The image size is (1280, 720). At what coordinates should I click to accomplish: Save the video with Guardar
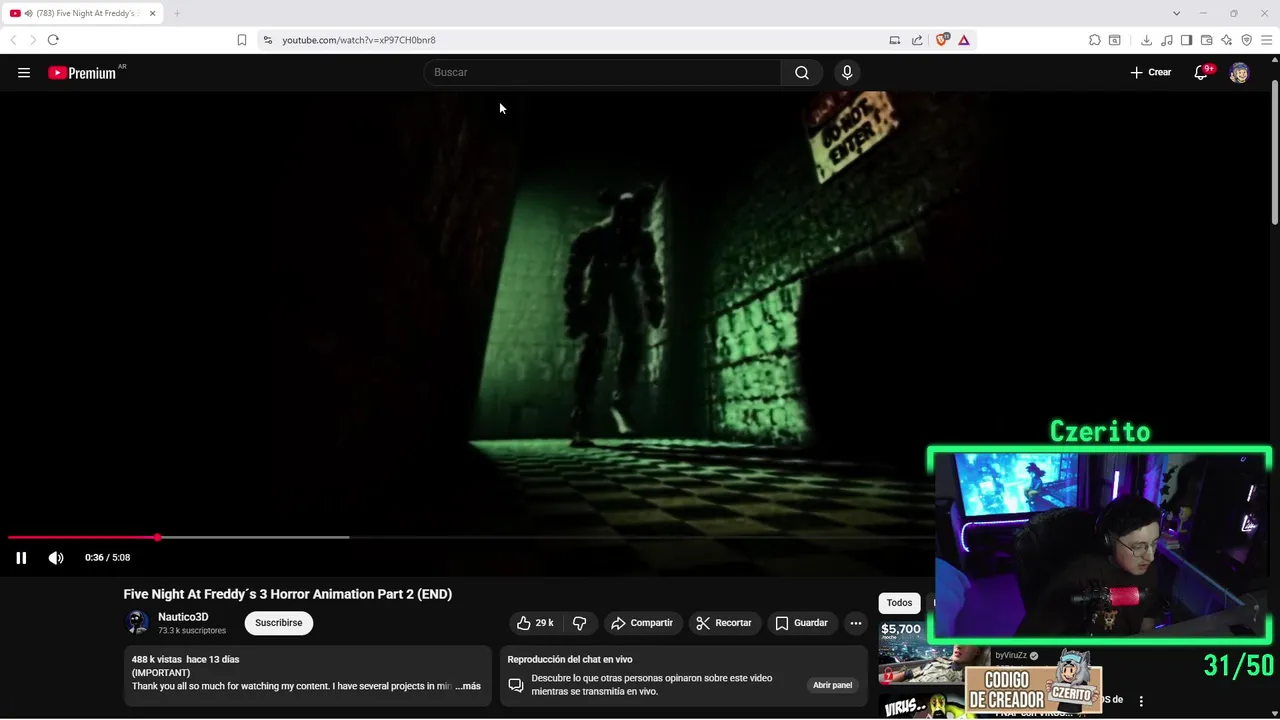(x=801, y=623)
